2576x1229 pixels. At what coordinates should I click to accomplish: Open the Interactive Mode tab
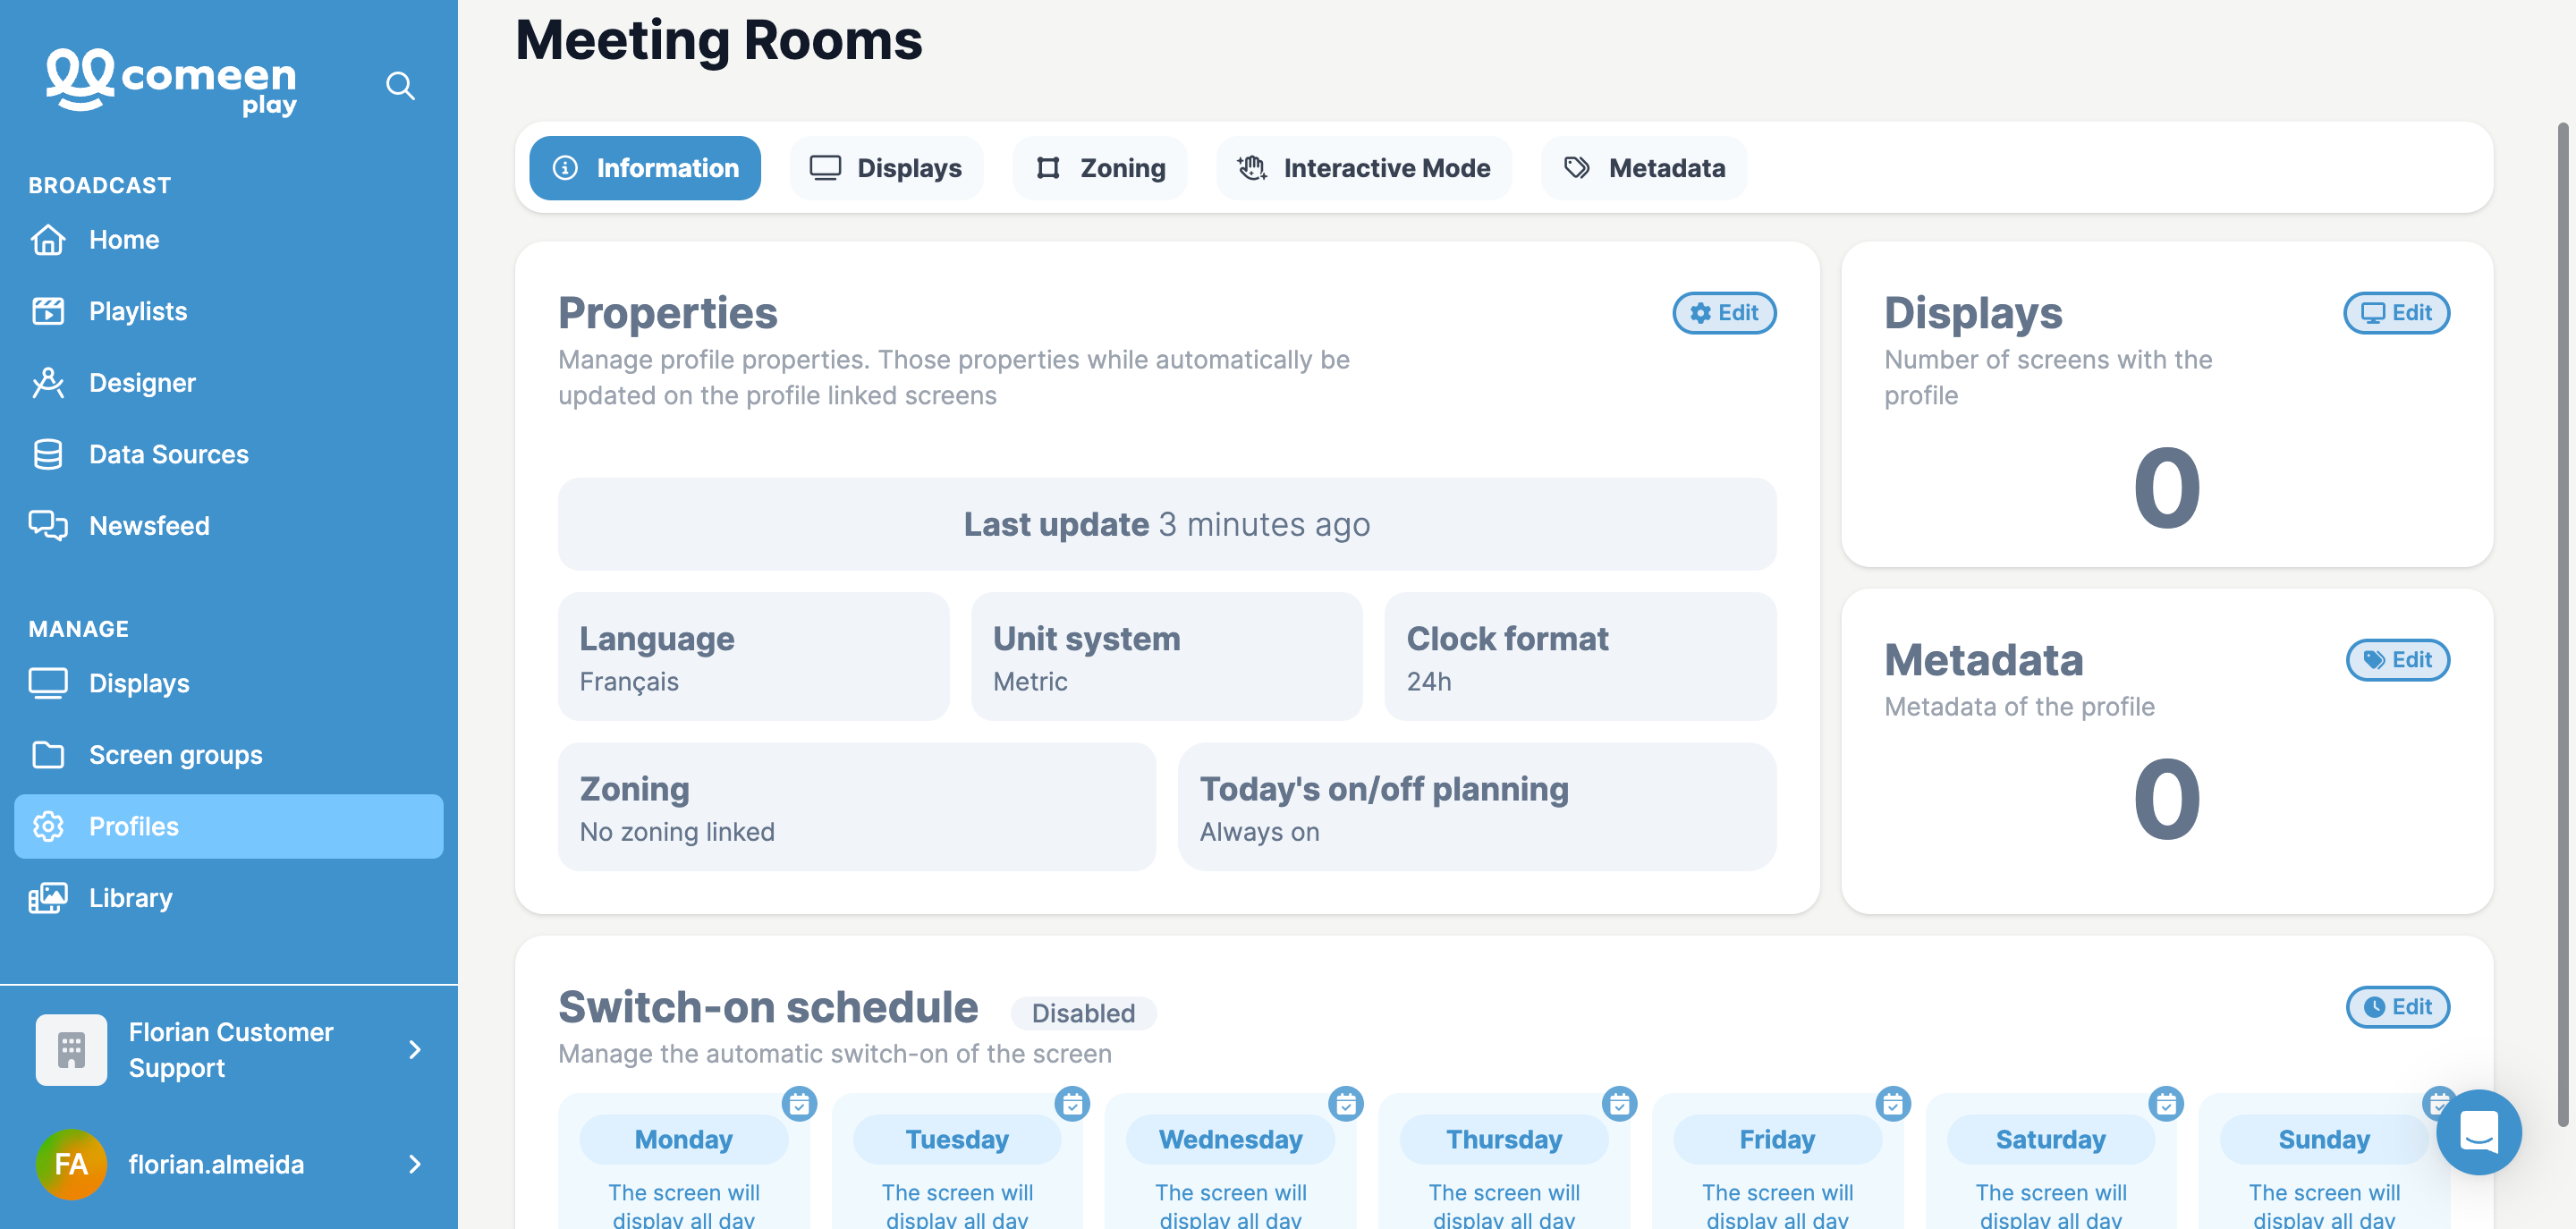tap(1364, 168)
